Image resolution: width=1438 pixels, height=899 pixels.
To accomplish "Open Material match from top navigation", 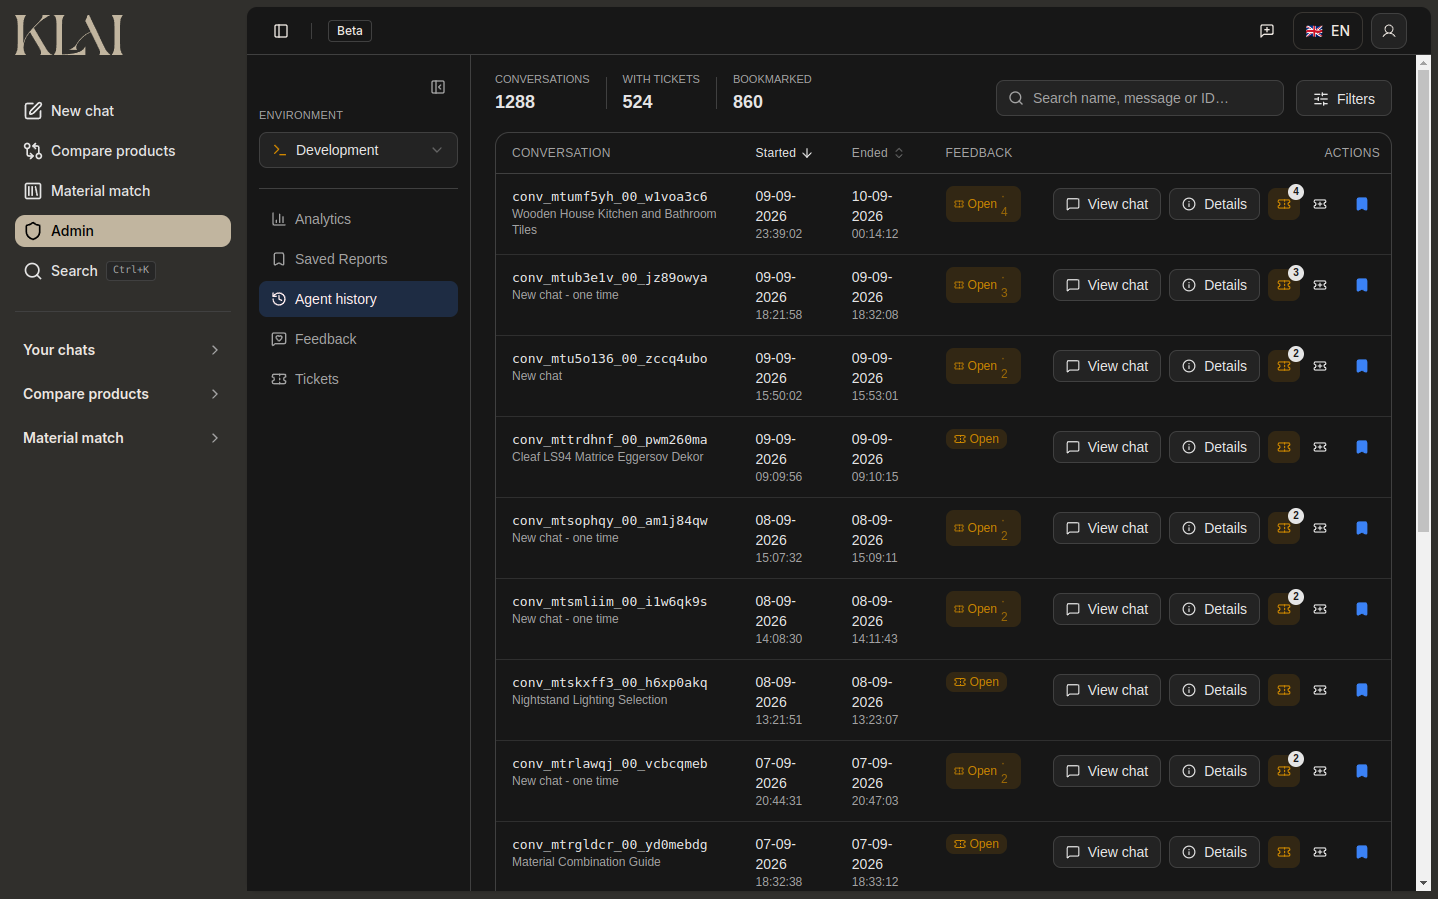I will [x=123, y=191].
